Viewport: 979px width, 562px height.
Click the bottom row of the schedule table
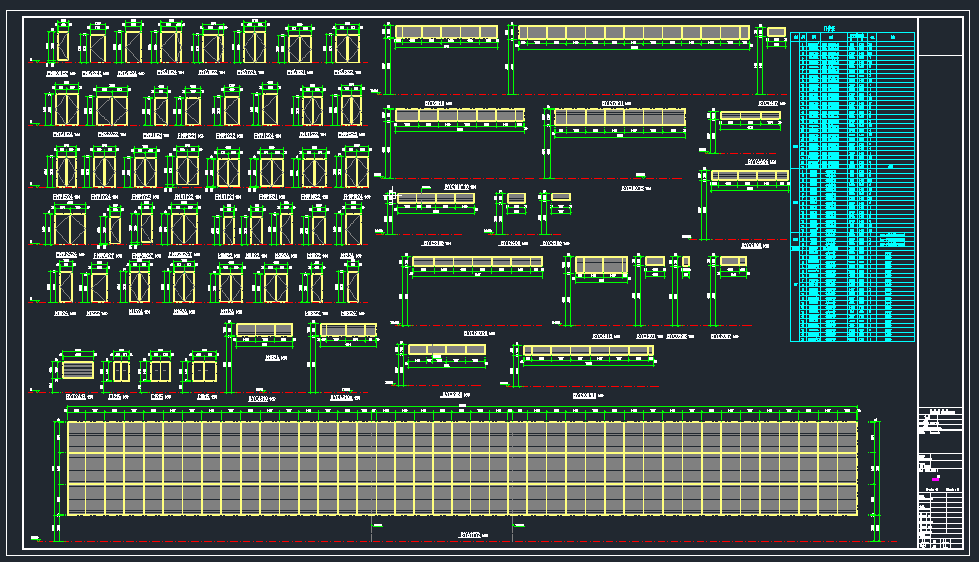[852, 337]
